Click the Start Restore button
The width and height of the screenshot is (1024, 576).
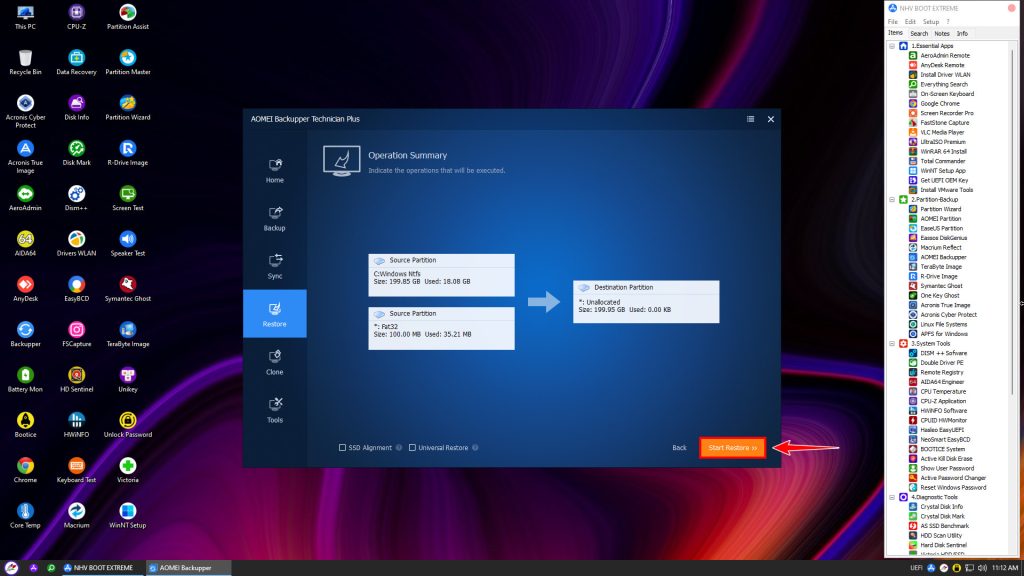click(x=732, y=447)
